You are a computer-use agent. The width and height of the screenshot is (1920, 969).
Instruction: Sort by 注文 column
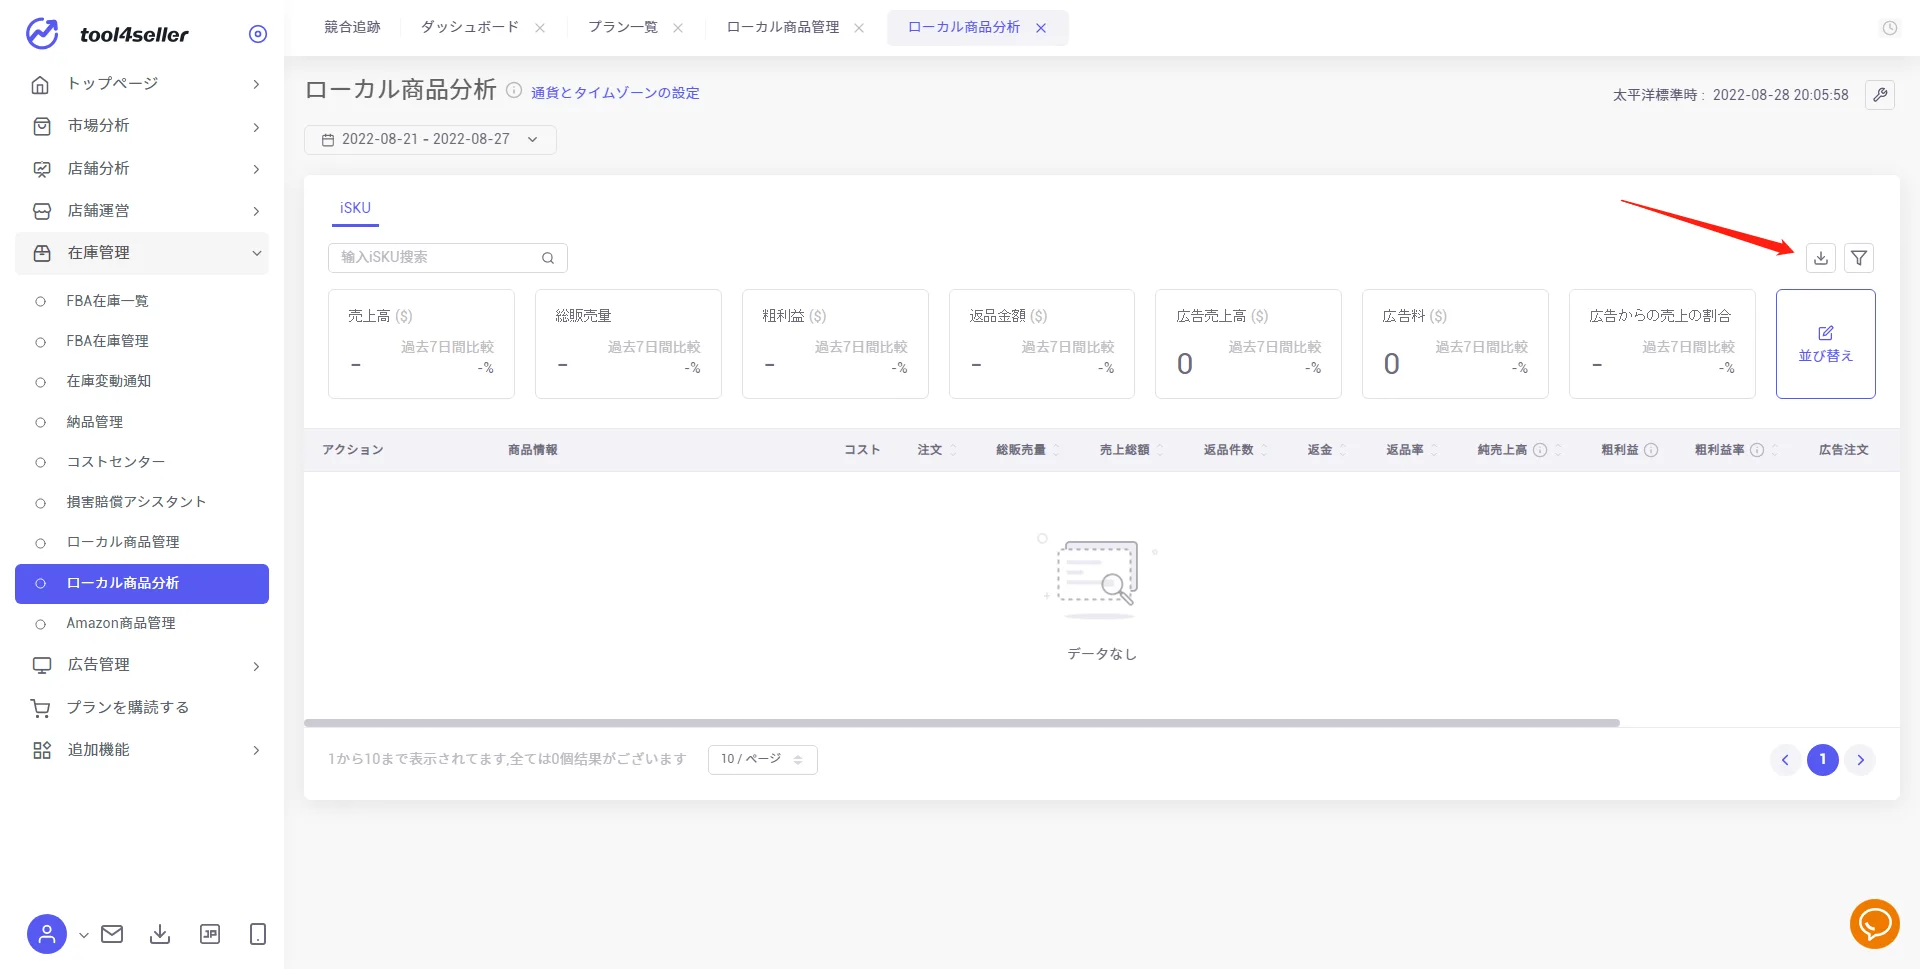pyautogui.click(x=953, y=450)
